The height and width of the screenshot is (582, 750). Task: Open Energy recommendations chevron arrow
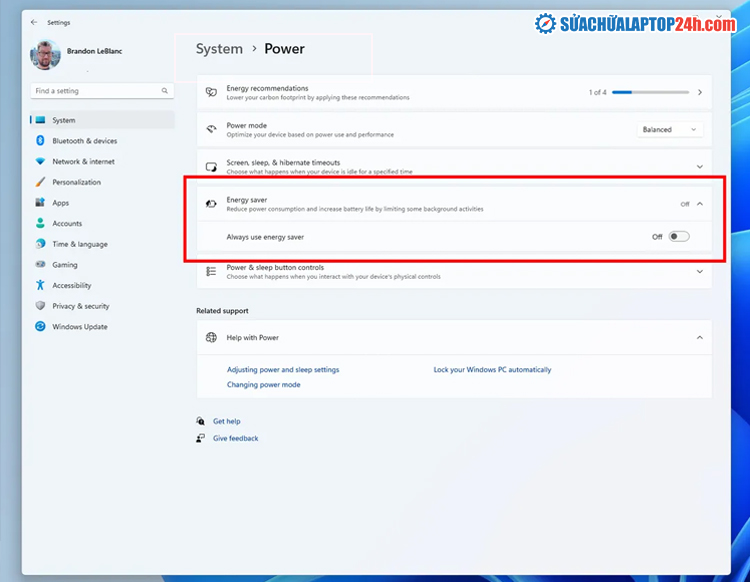point(700,92)
